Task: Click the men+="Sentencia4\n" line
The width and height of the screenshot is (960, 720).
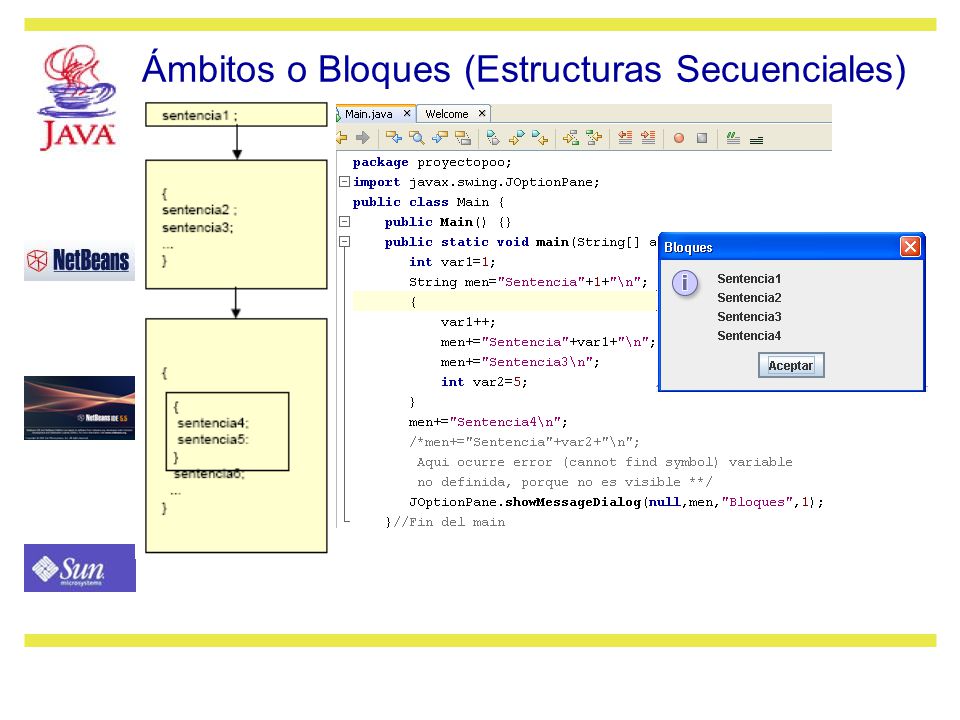Action: pos(488,422)
